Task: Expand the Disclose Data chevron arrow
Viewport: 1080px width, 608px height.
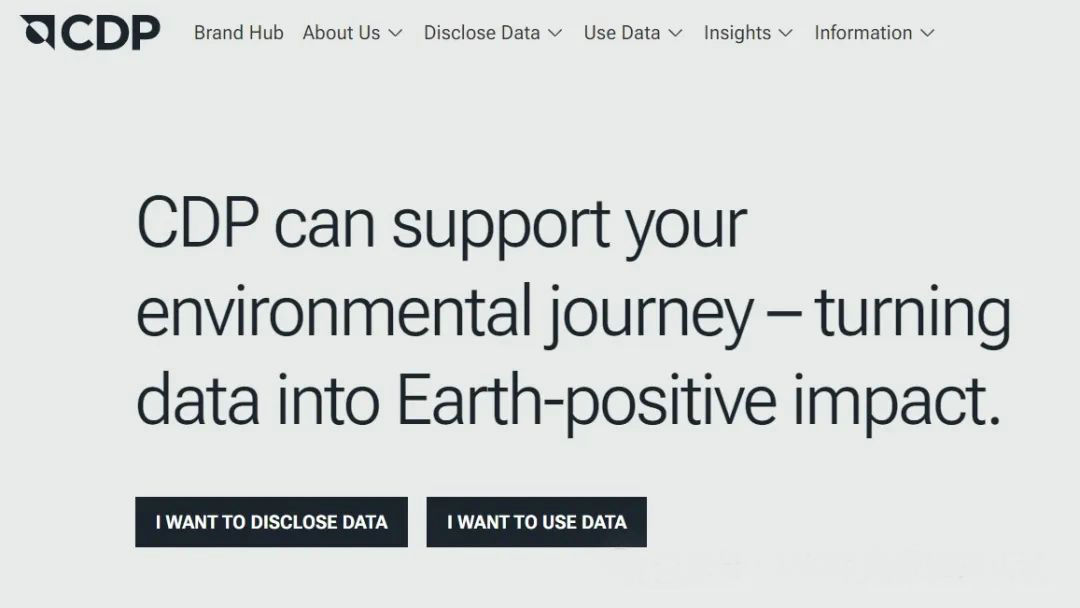Action: click(x=555, y=33)
